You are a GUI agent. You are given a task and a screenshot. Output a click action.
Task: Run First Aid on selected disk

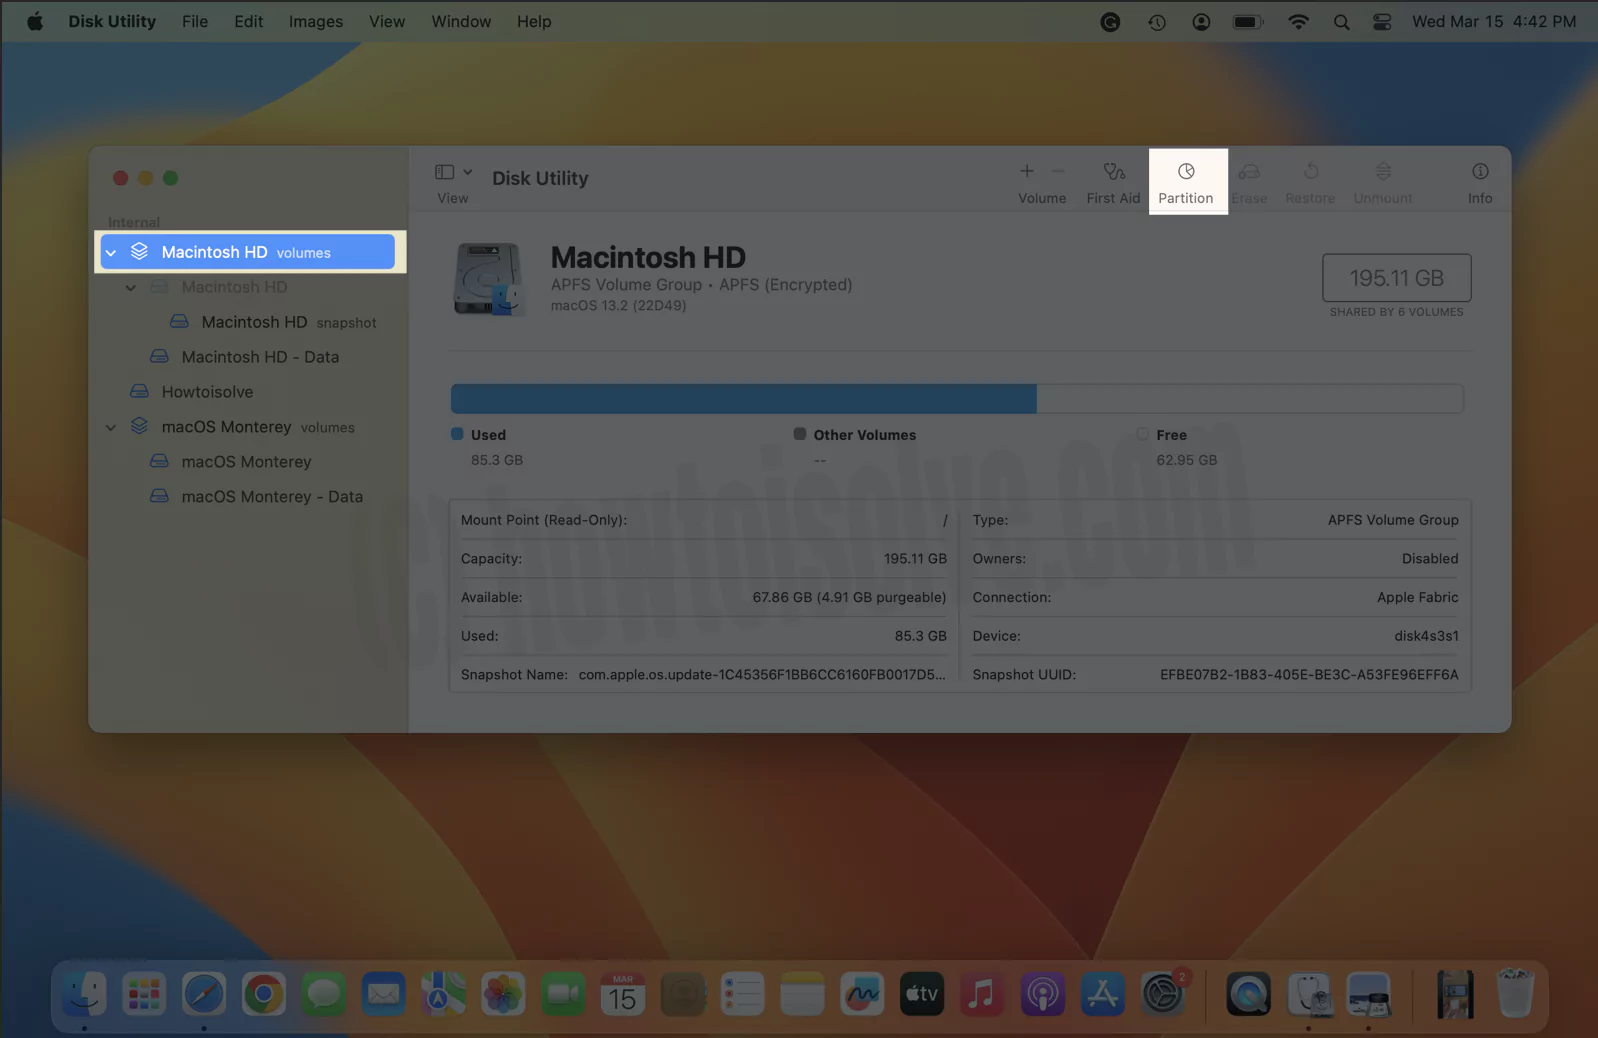point(1113,183)
